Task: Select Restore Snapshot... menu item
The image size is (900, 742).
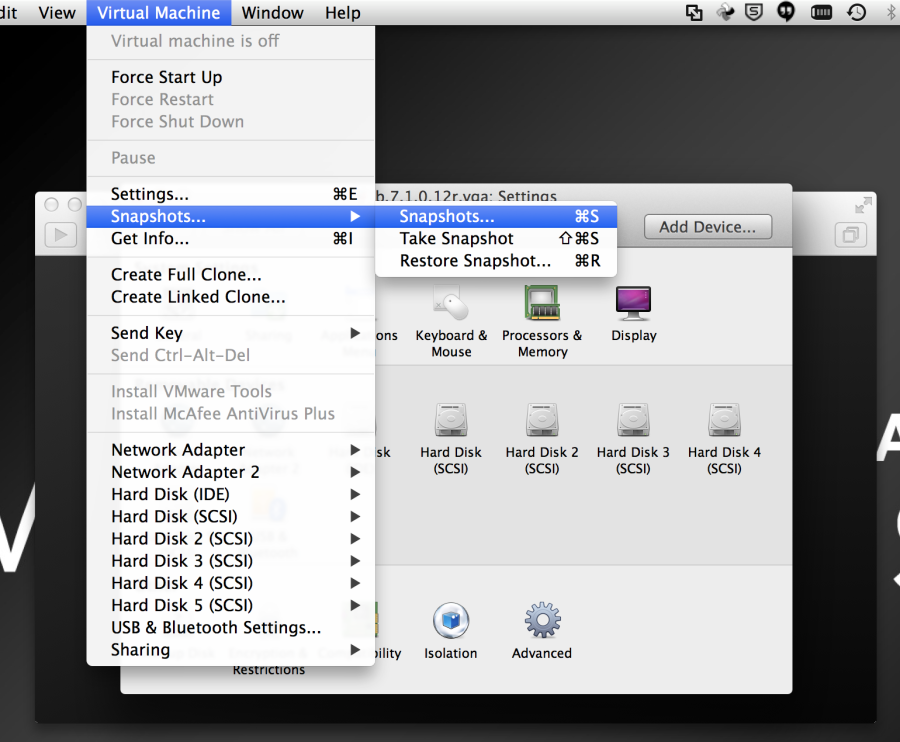Action: tap(475, 261)
